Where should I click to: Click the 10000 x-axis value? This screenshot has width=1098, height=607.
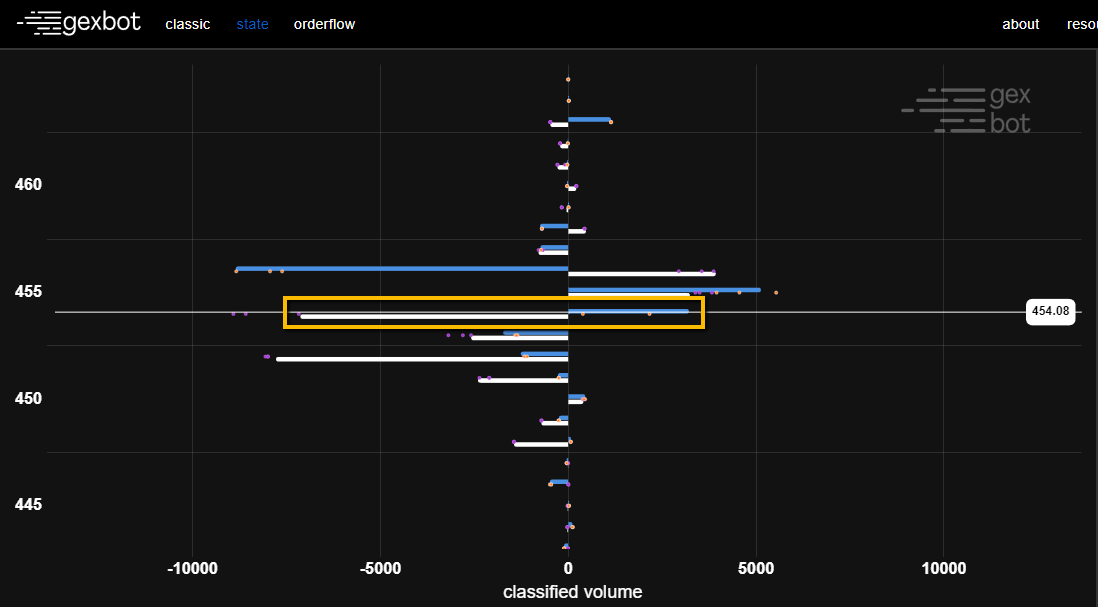(943, 568)
